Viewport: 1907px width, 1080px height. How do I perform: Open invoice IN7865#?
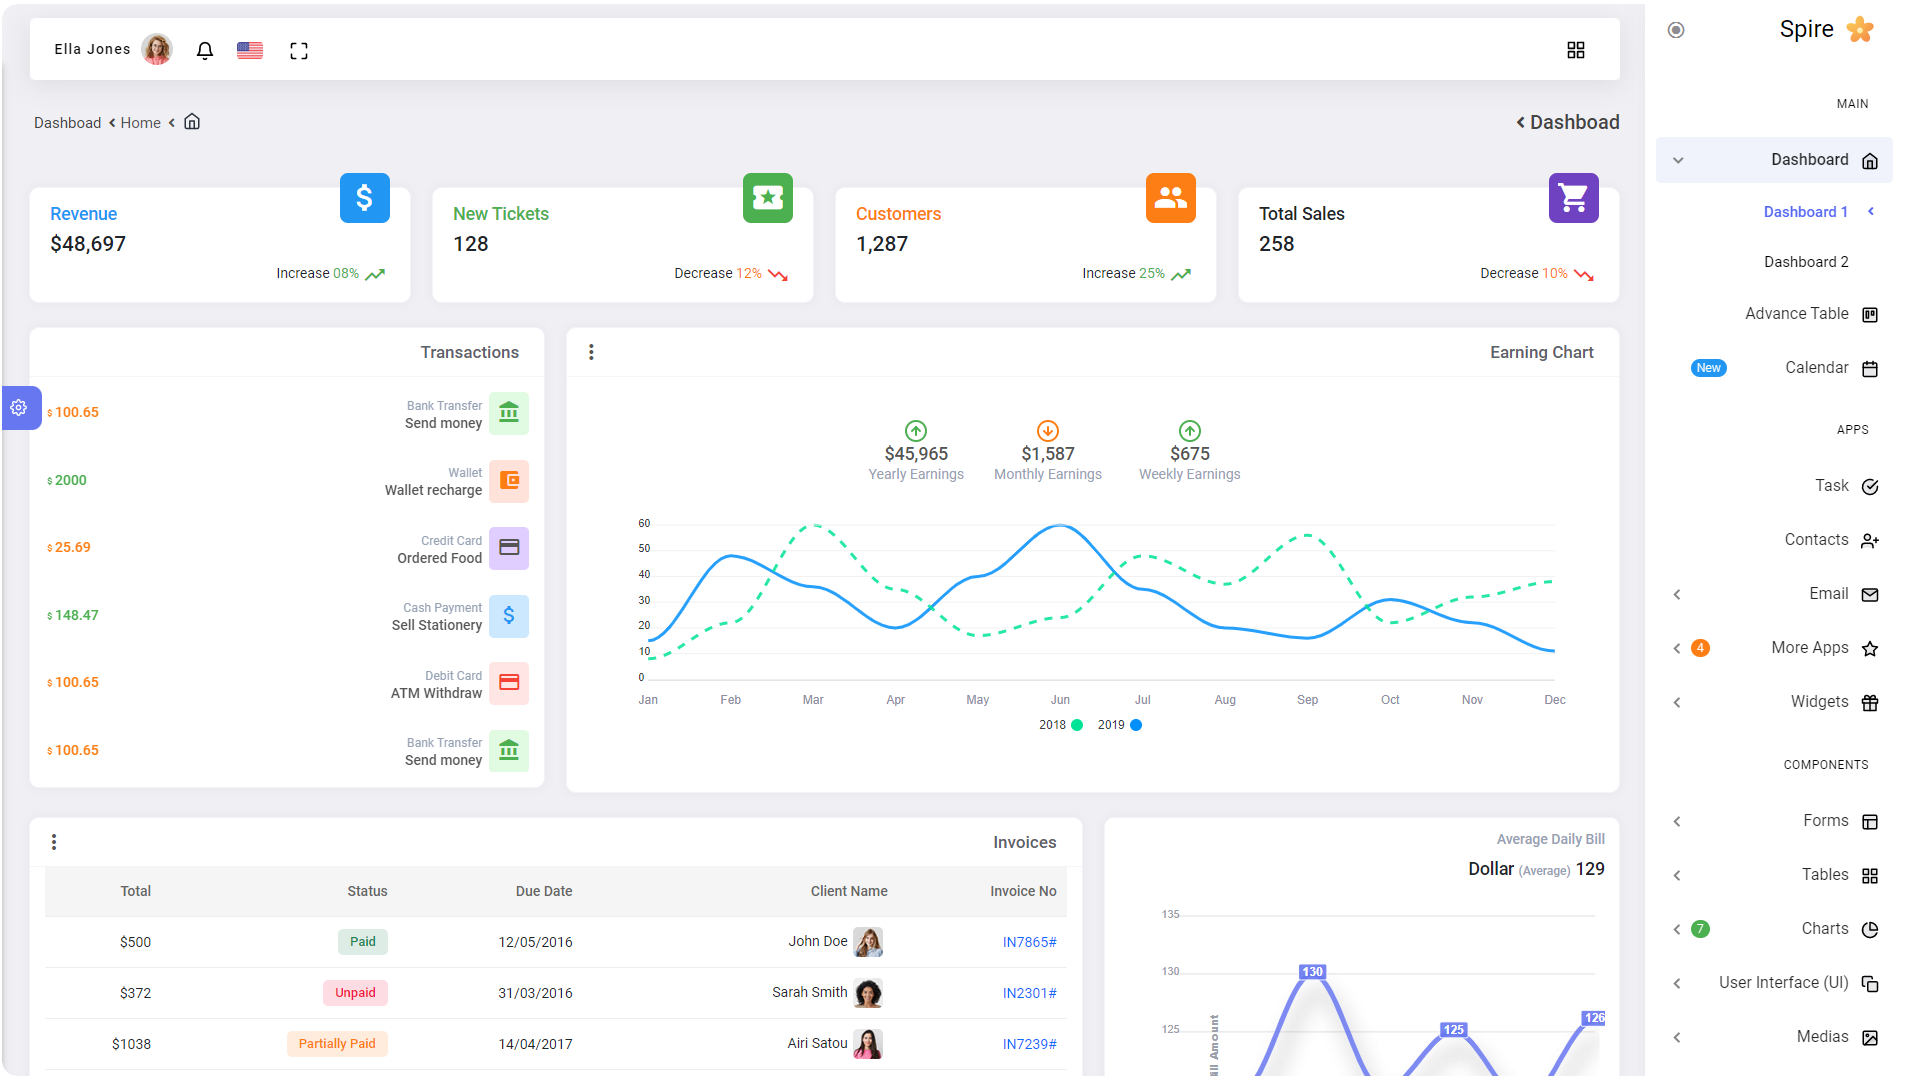pos(1029,942)
